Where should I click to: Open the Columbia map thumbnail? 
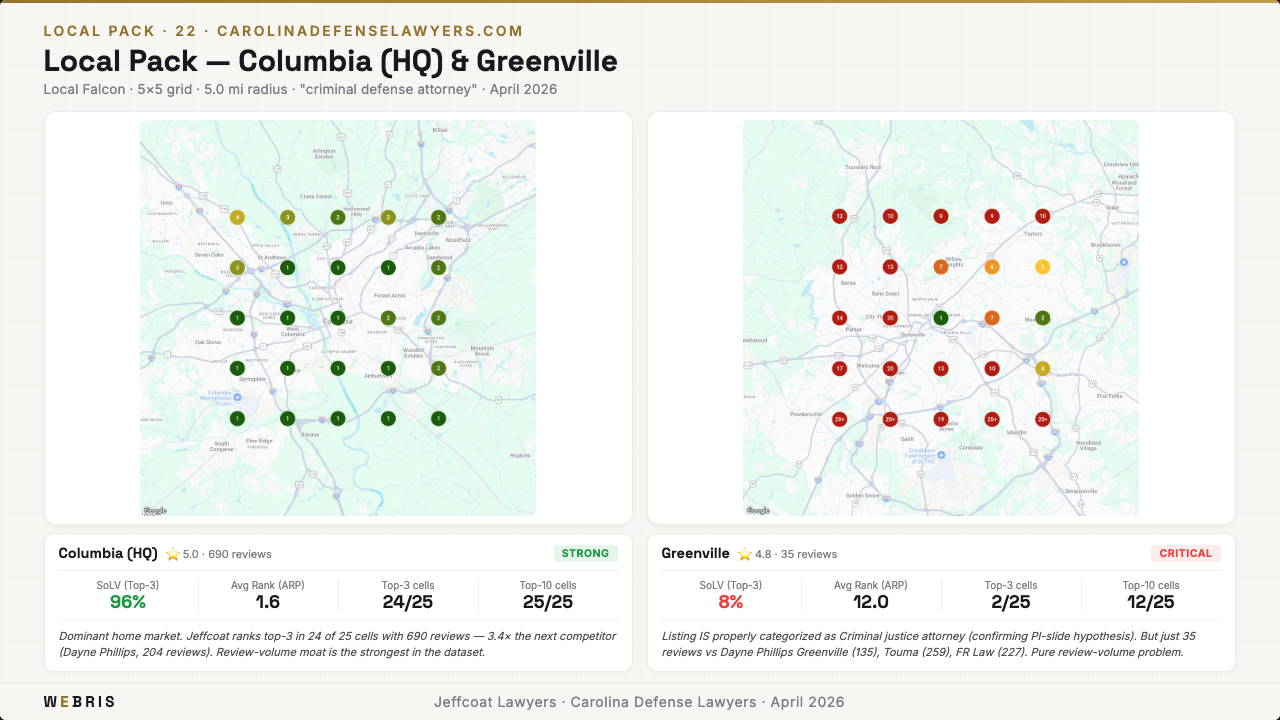click(x=338, y=318)
